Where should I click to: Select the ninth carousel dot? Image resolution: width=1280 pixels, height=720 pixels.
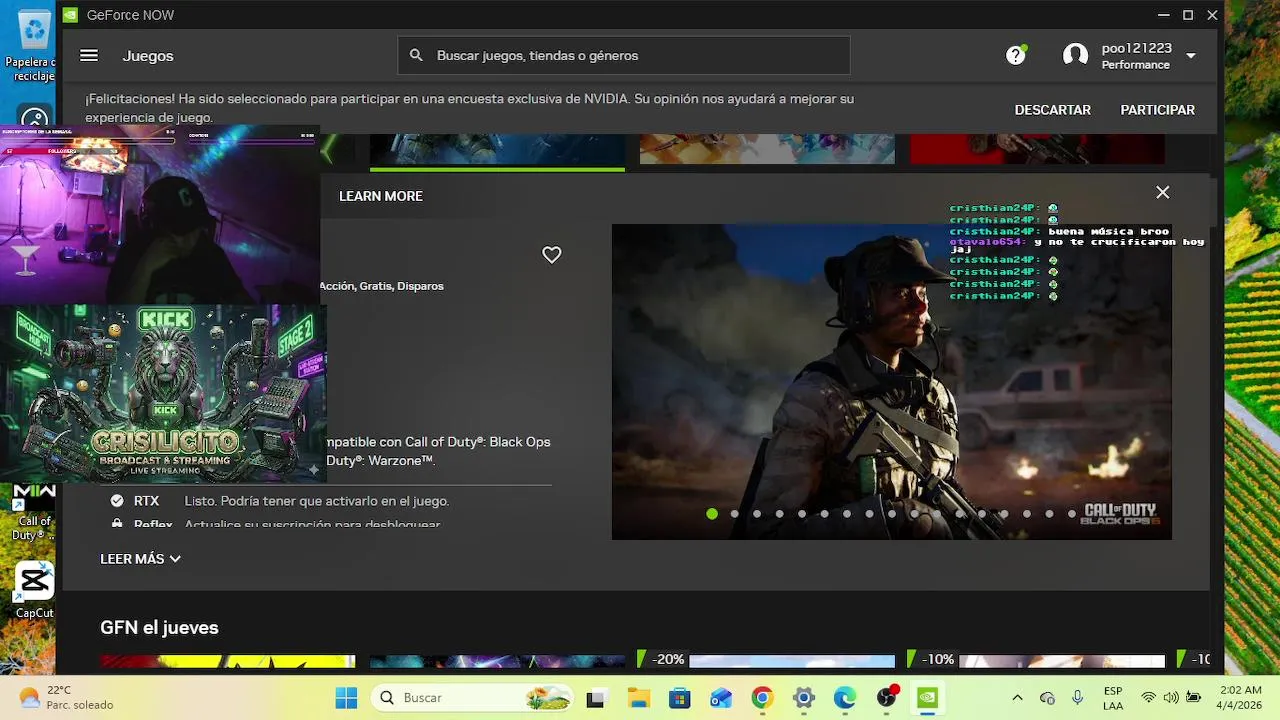pos(892,514)
